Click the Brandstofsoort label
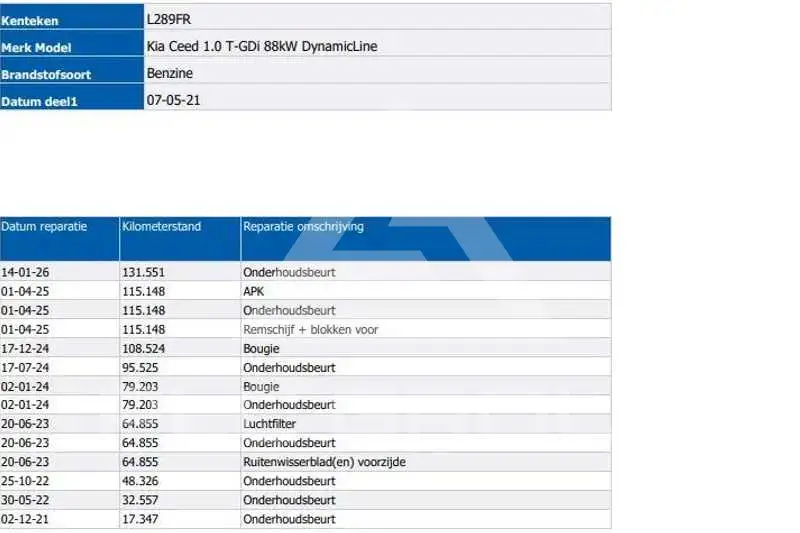 pos(46,75)
